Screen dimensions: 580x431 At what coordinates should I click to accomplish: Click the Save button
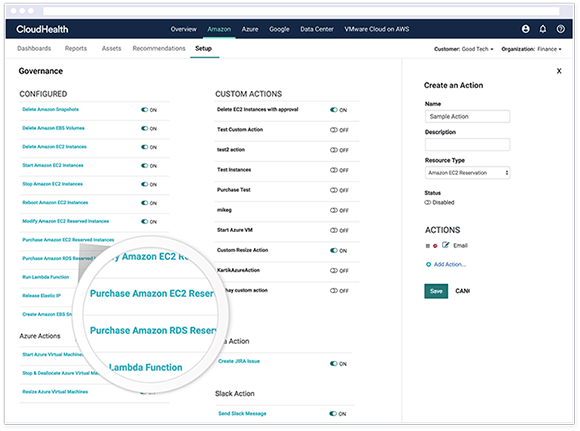point(436,291)
